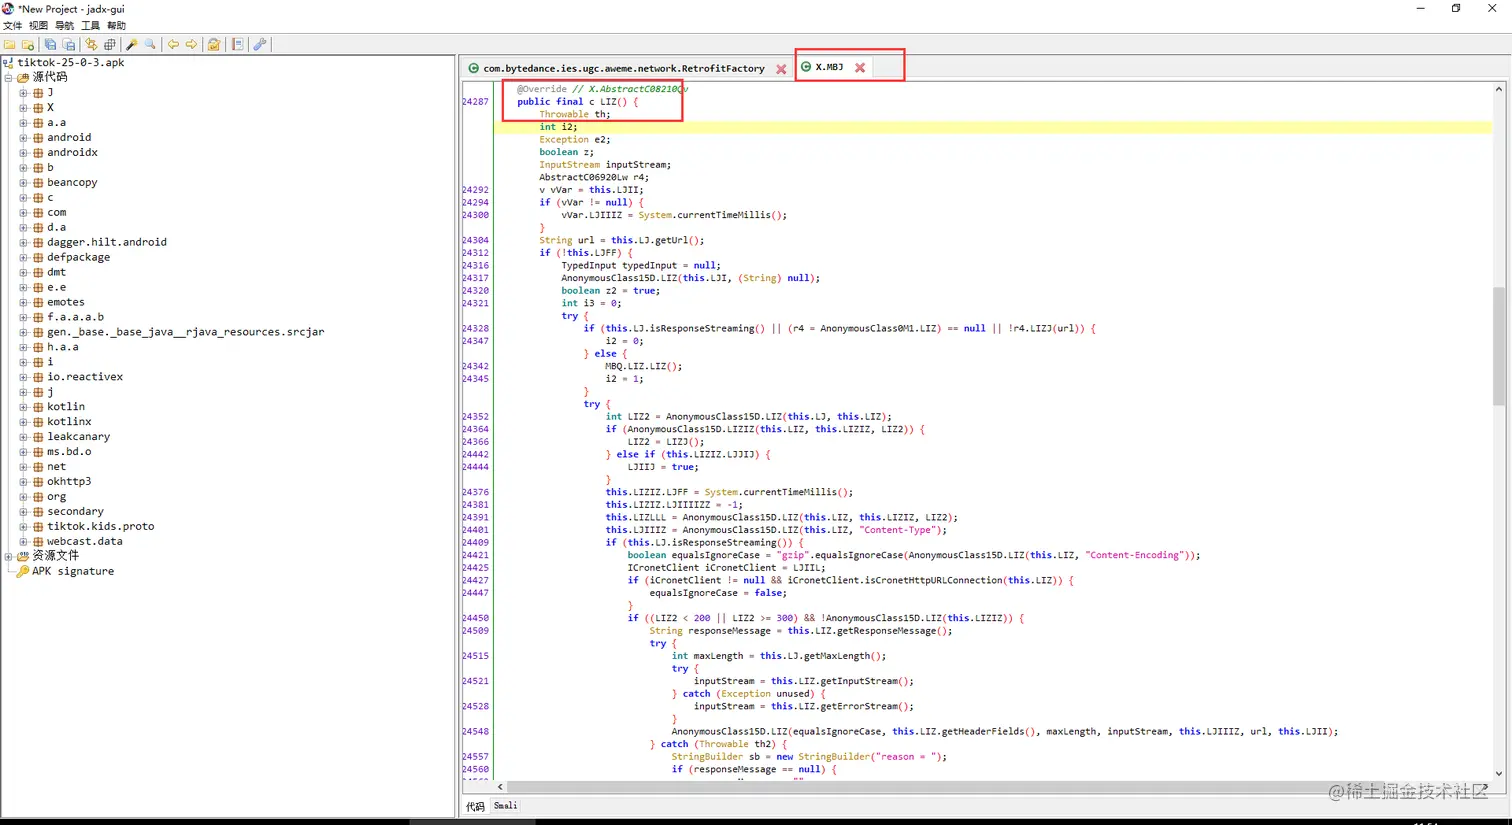The image size is (1512, 825).
Task: Select tiktok-25-0-3.apk root node
Action: click(70, 62)
